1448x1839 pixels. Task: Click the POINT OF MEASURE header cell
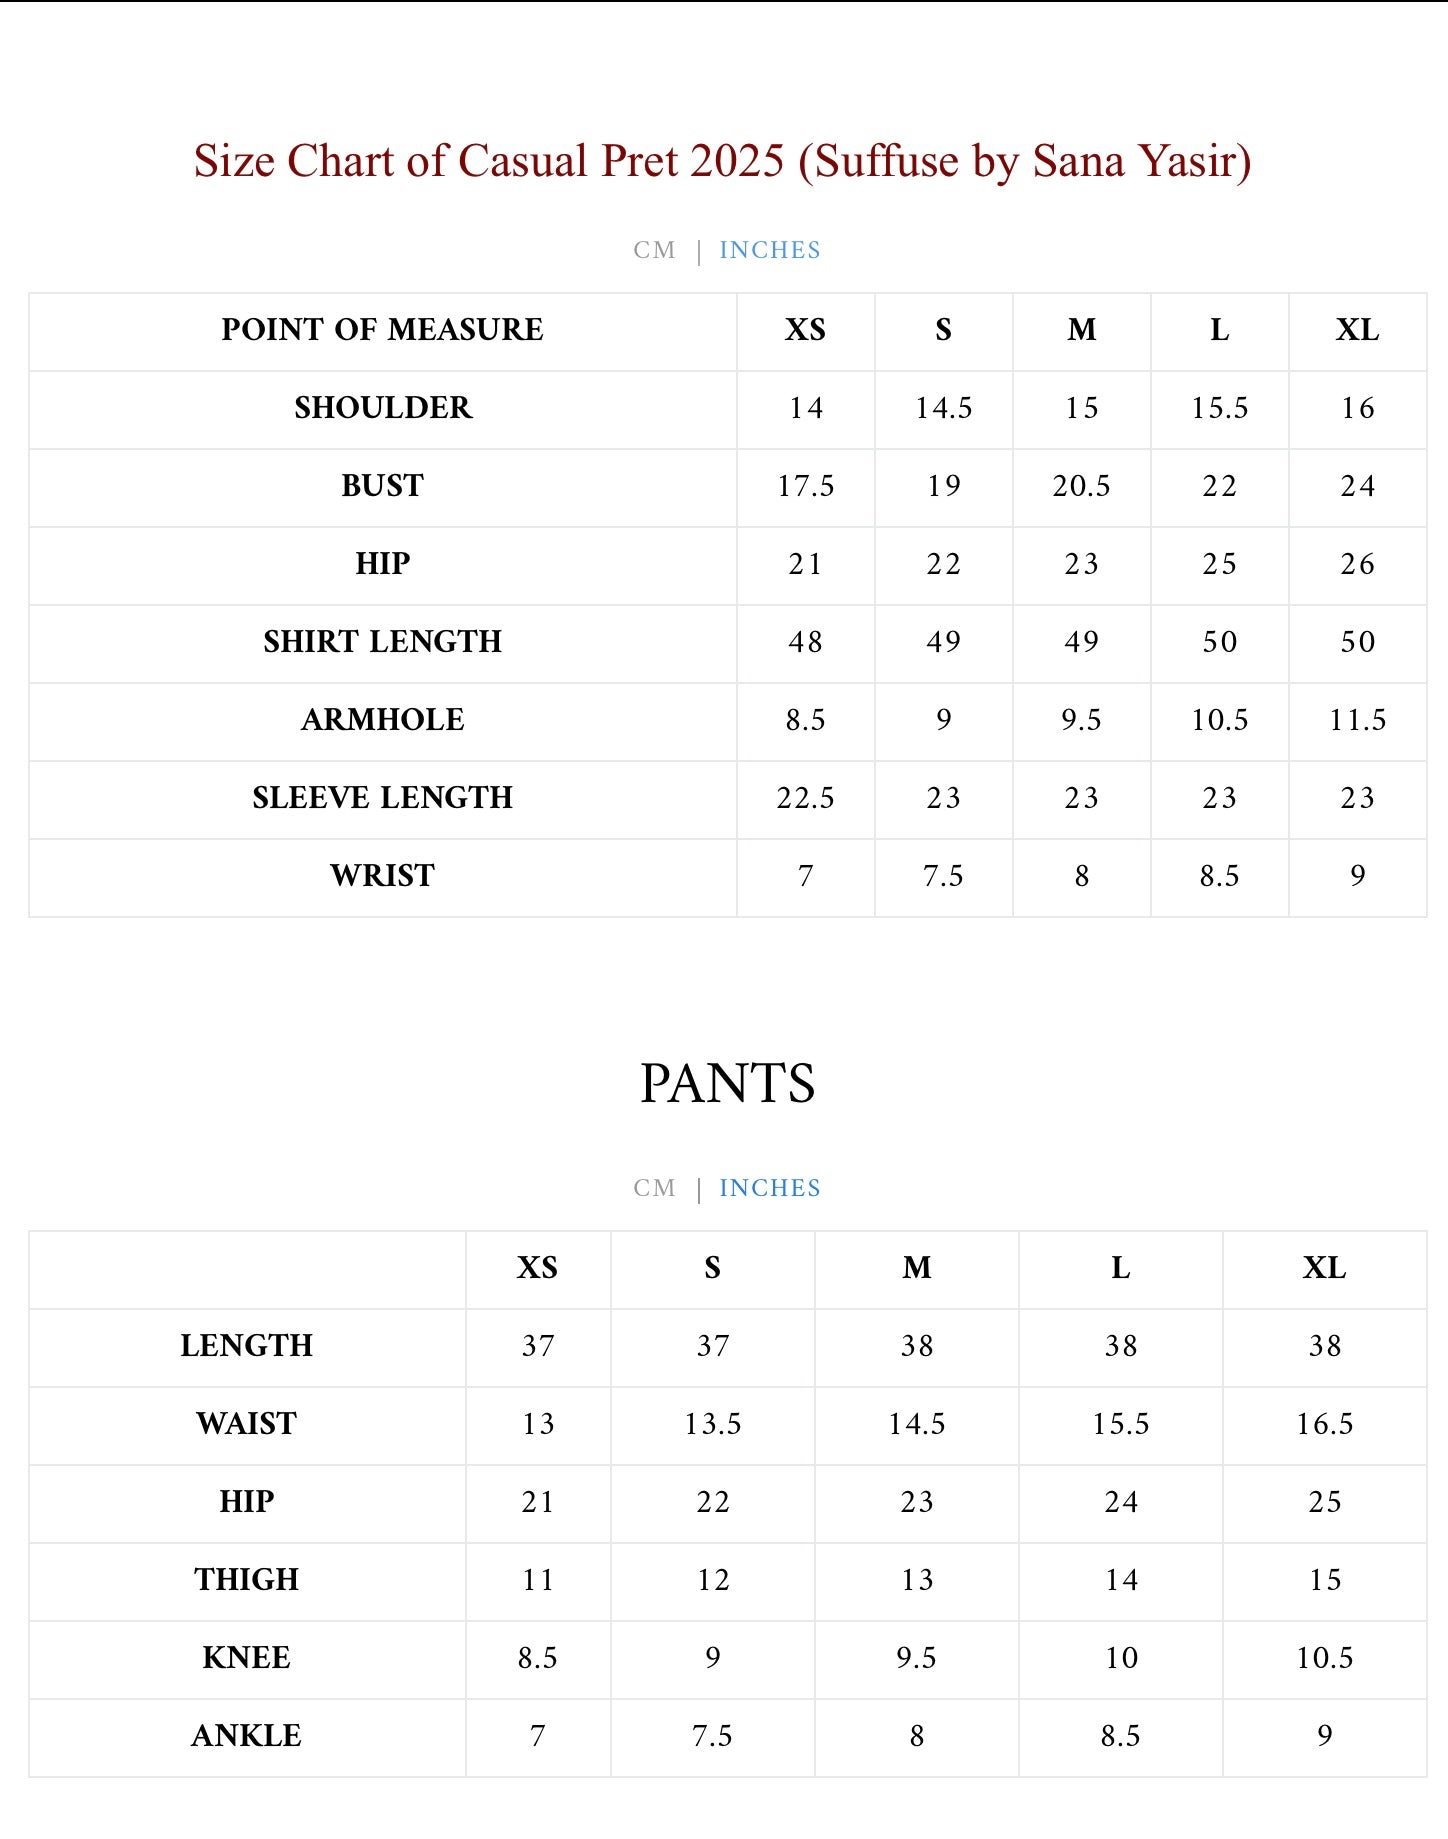point(382,330)
